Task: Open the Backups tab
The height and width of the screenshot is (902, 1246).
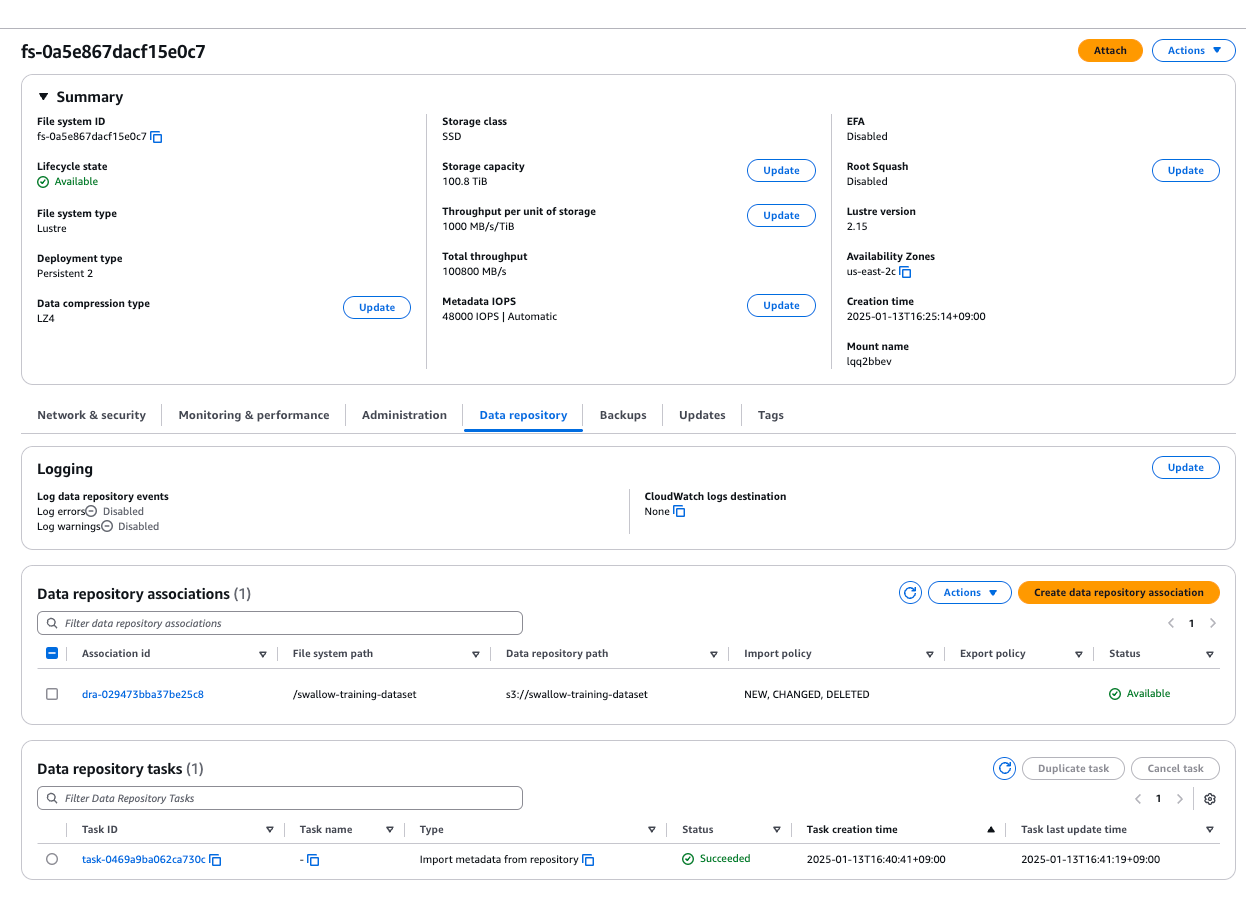Action: pos(623,415)
